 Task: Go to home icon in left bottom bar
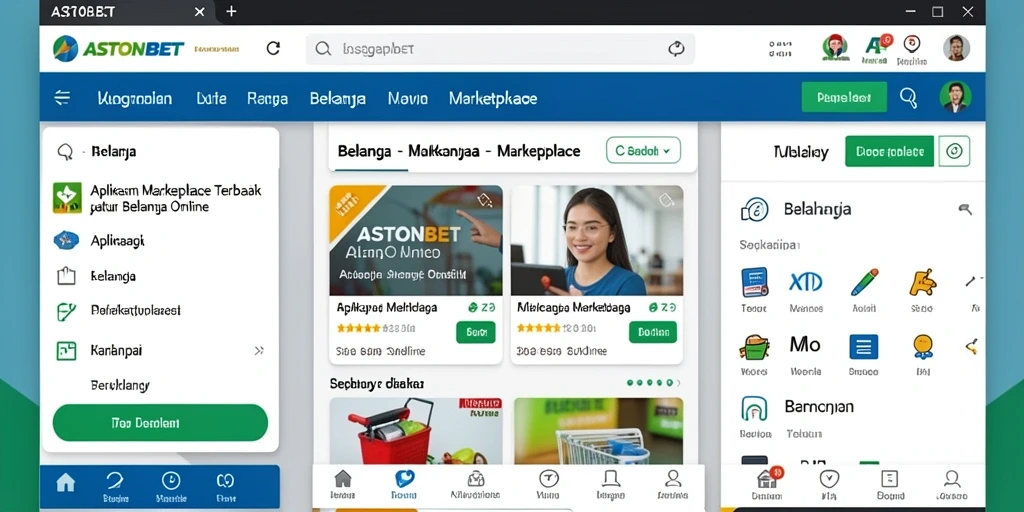65,483
